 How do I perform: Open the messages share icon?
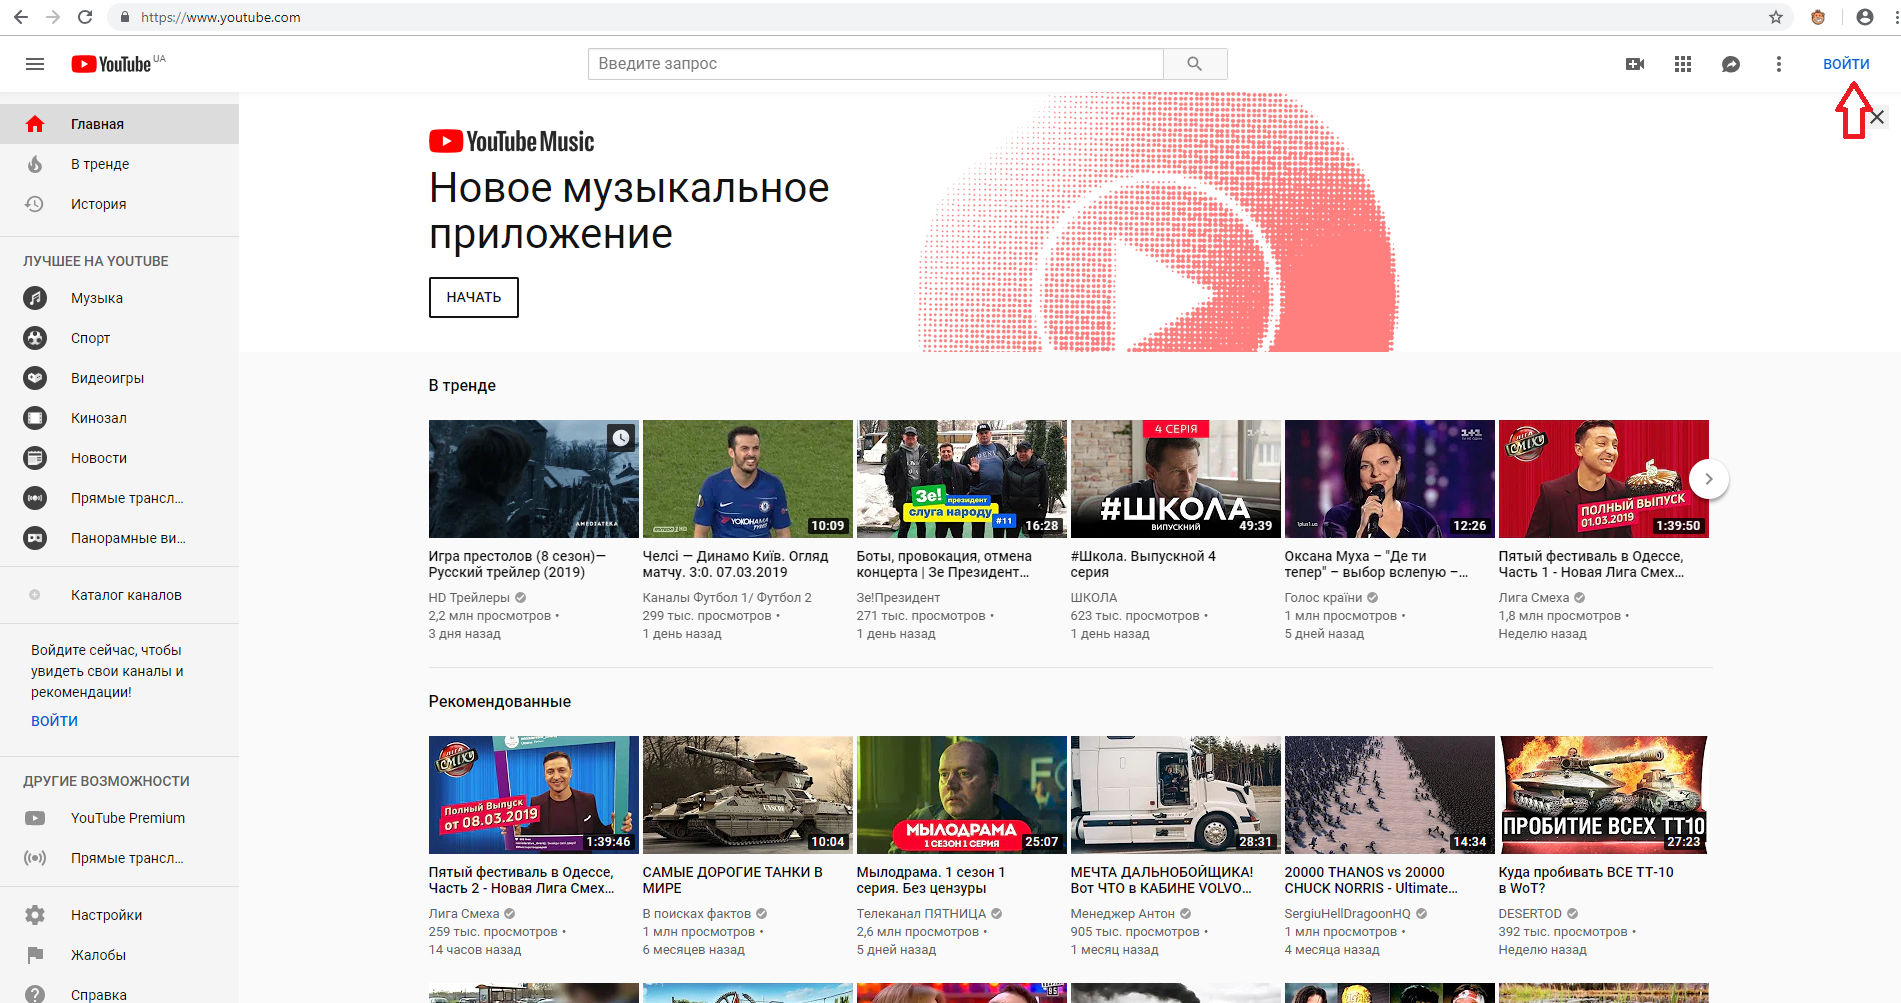tap(1731, 64)
